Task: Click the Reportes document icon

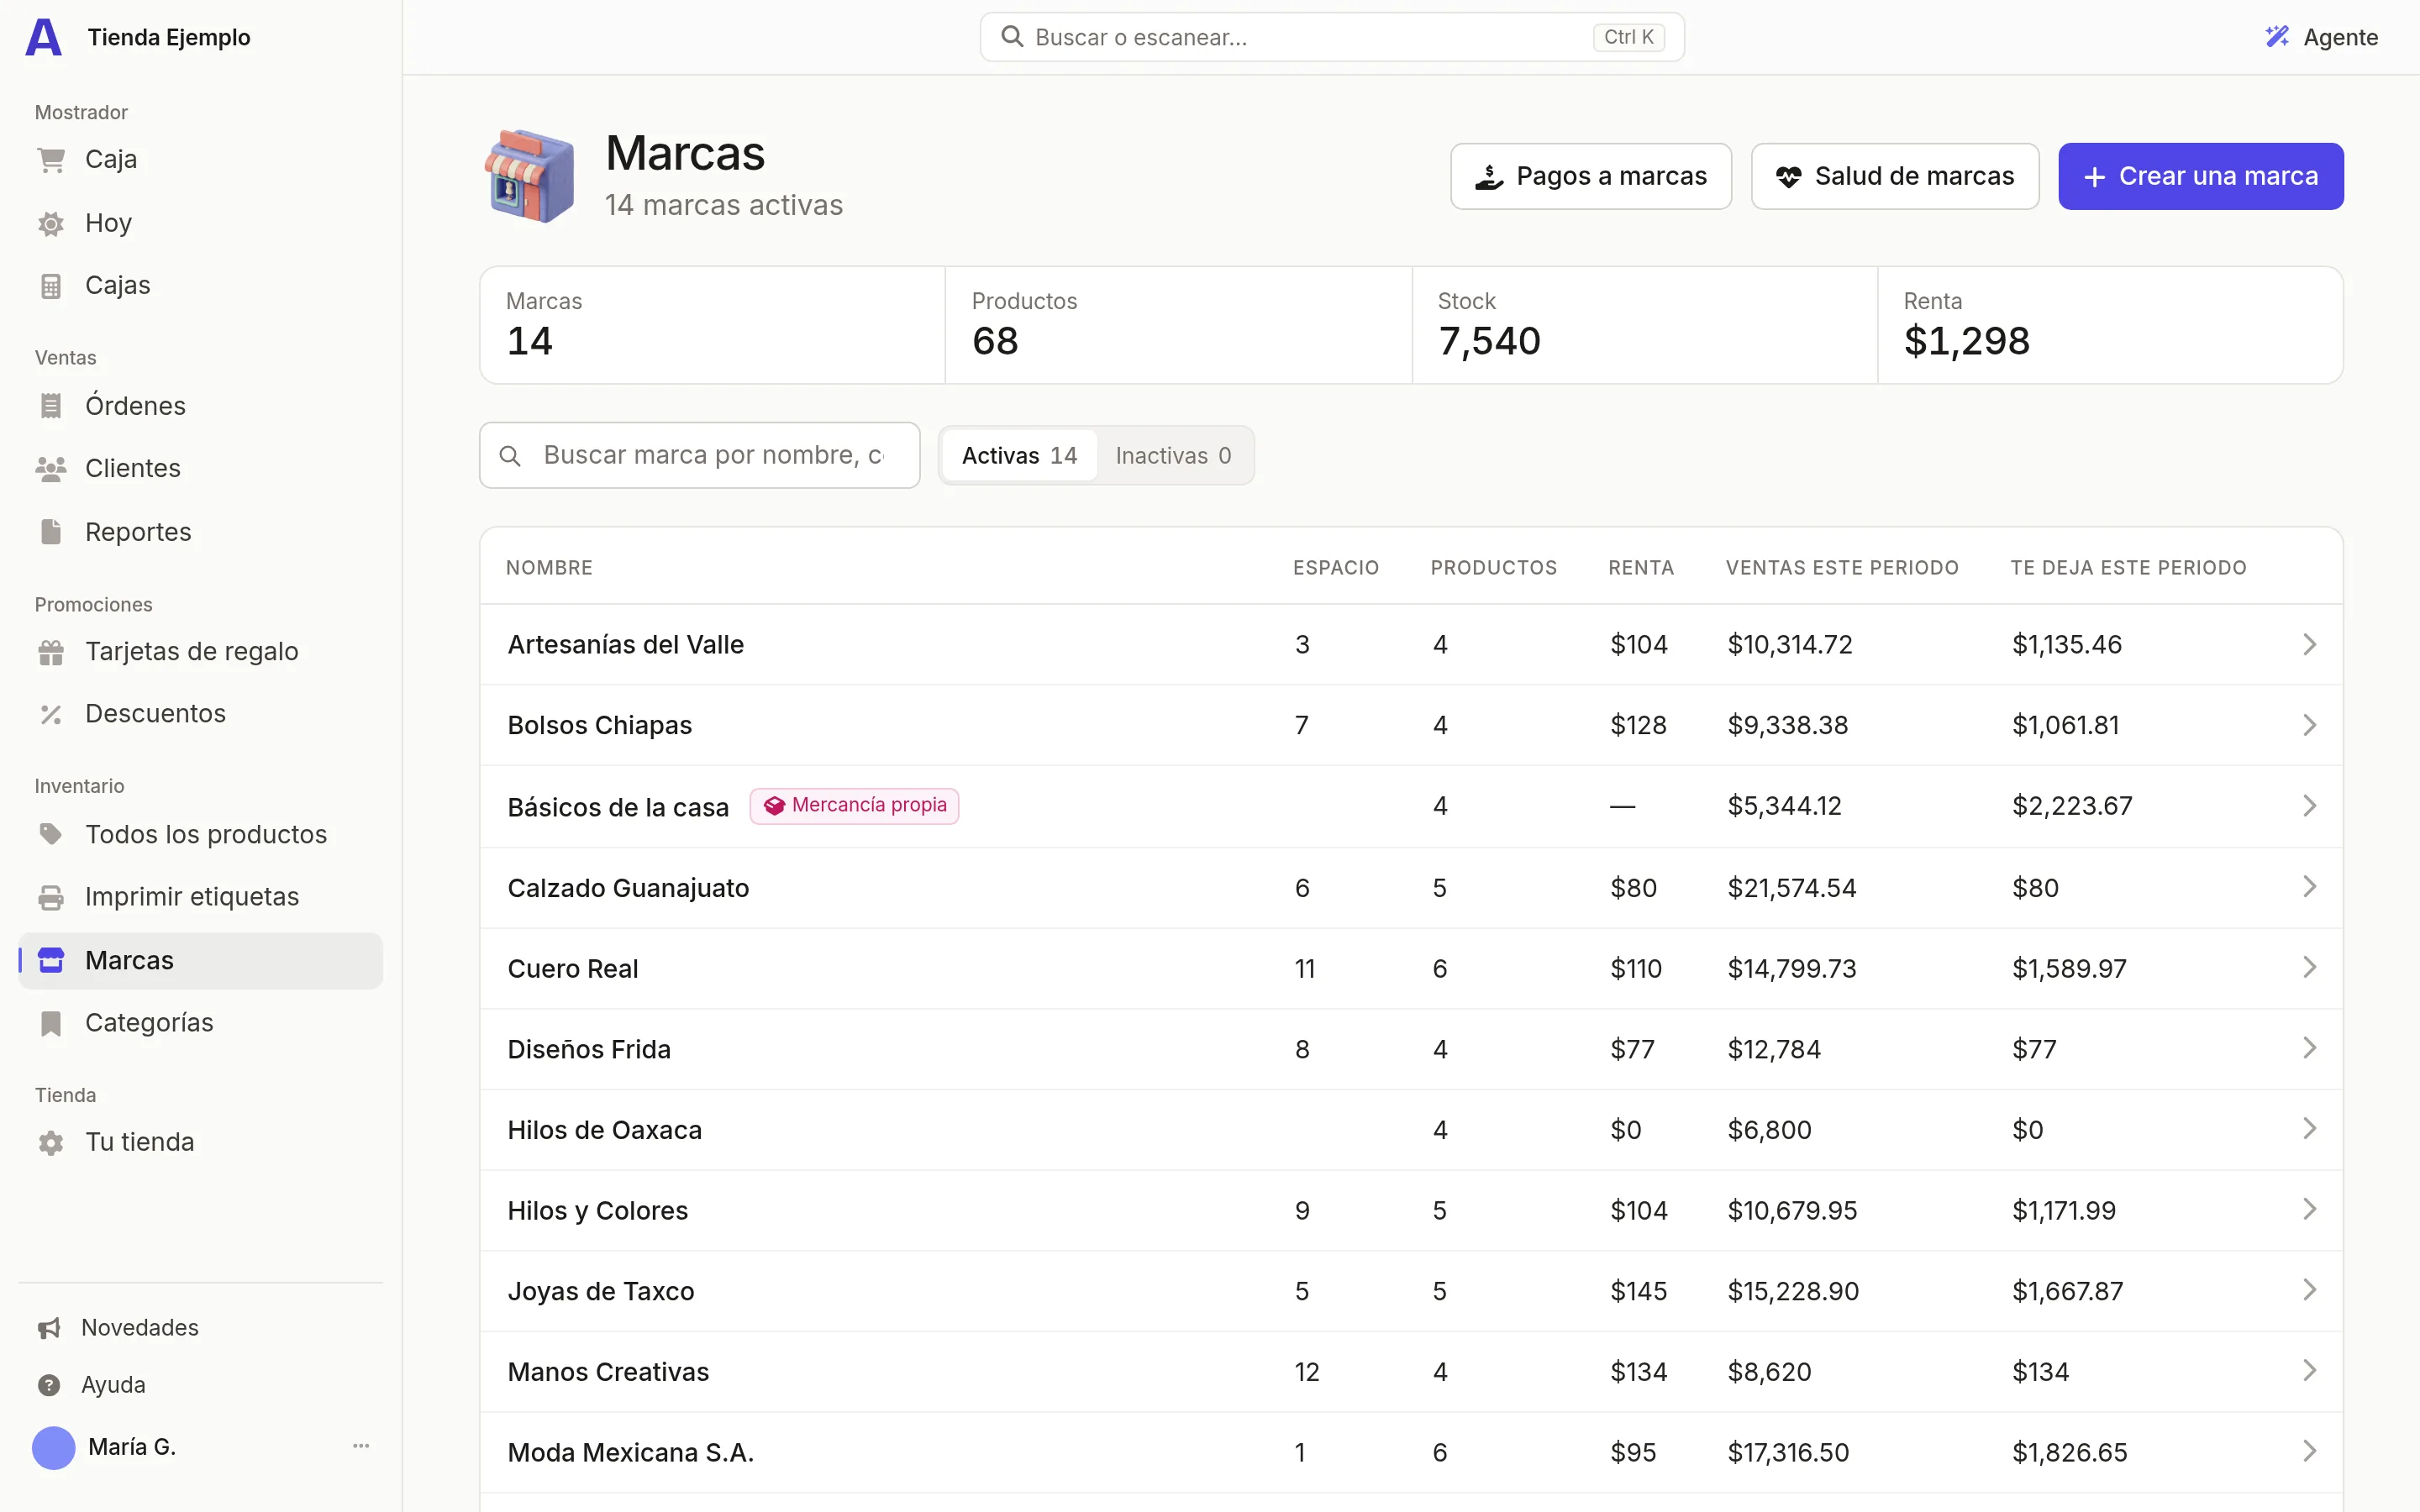Action: coord(51,532)
